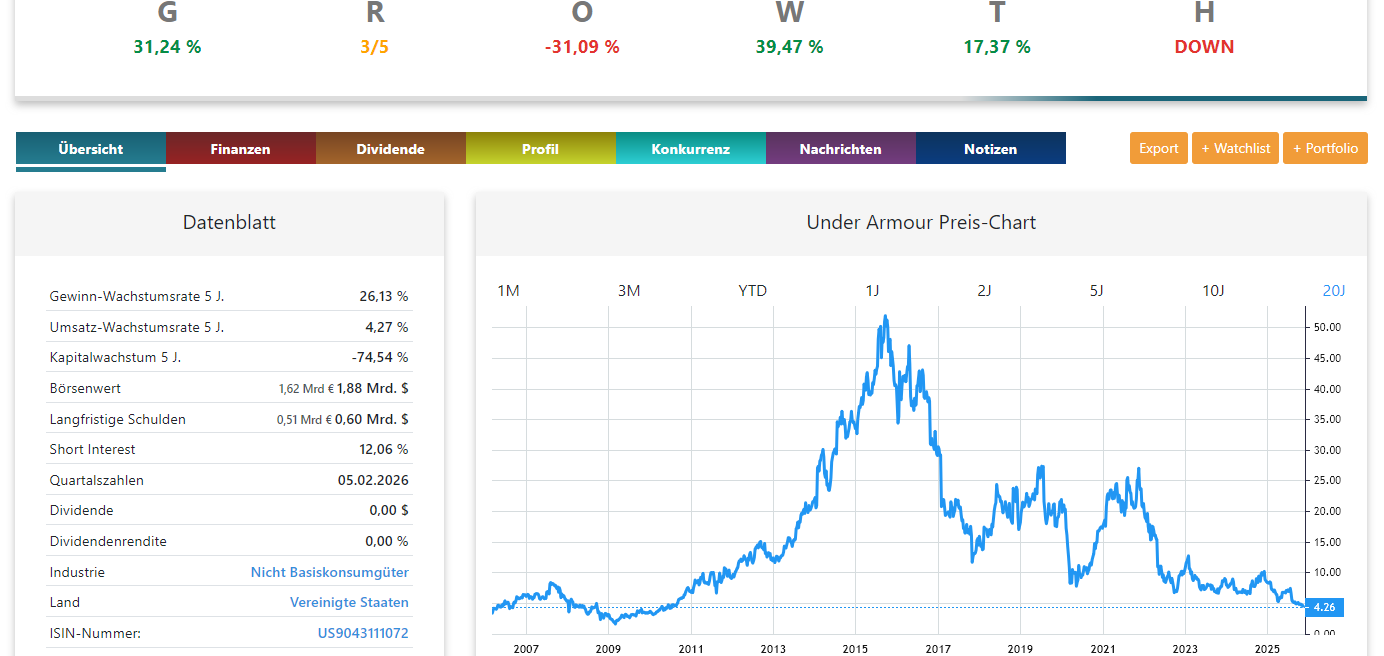Choose the 20J chart timeframe

tap(1333, 290)
